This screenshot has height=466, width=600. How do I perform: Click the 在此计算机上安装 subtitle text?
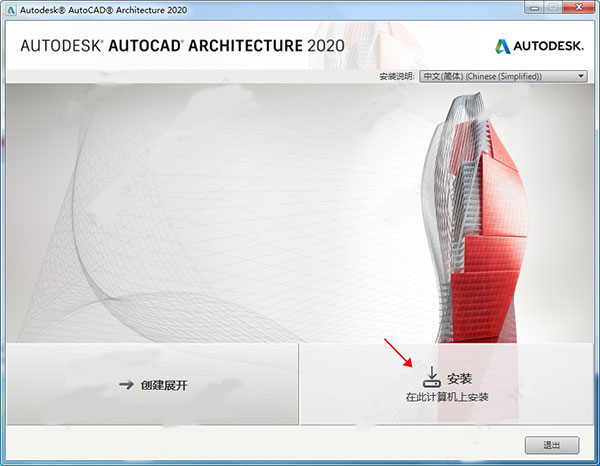coord(447,397)
